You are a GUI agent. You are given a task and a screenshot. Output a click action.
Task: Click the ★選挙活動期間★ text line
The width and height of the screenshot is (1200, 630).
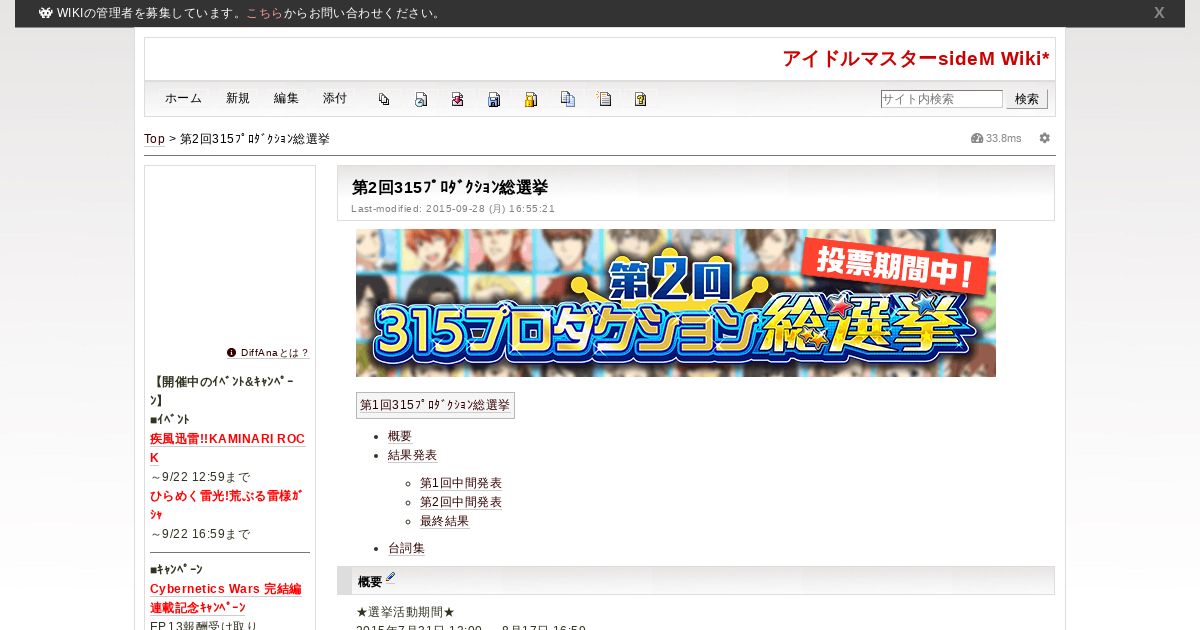tap(406, 612)
